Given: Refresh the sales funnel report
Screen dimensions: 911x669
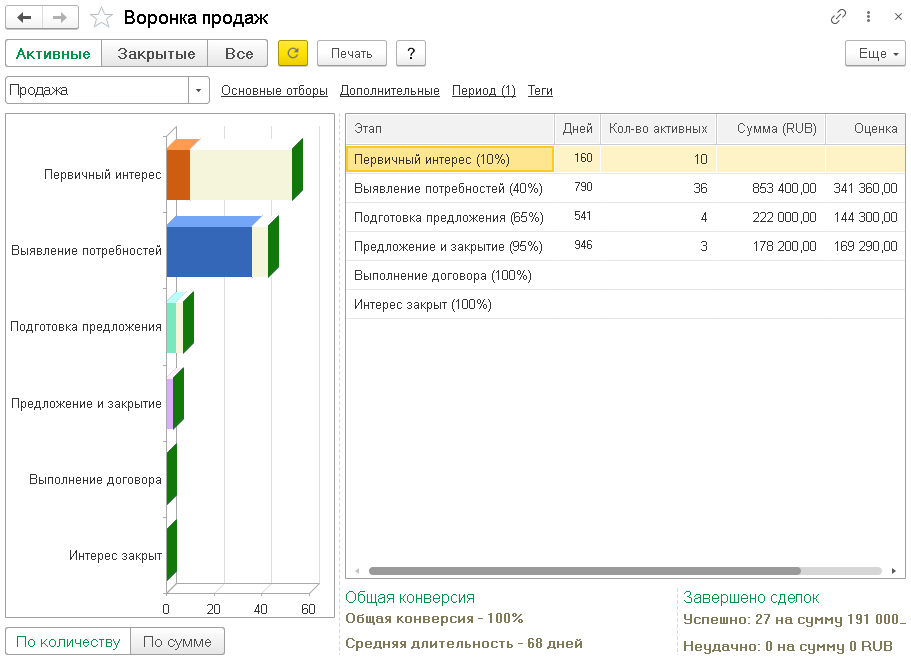Looking at the screenshot, I should click(x=293, y=53).
